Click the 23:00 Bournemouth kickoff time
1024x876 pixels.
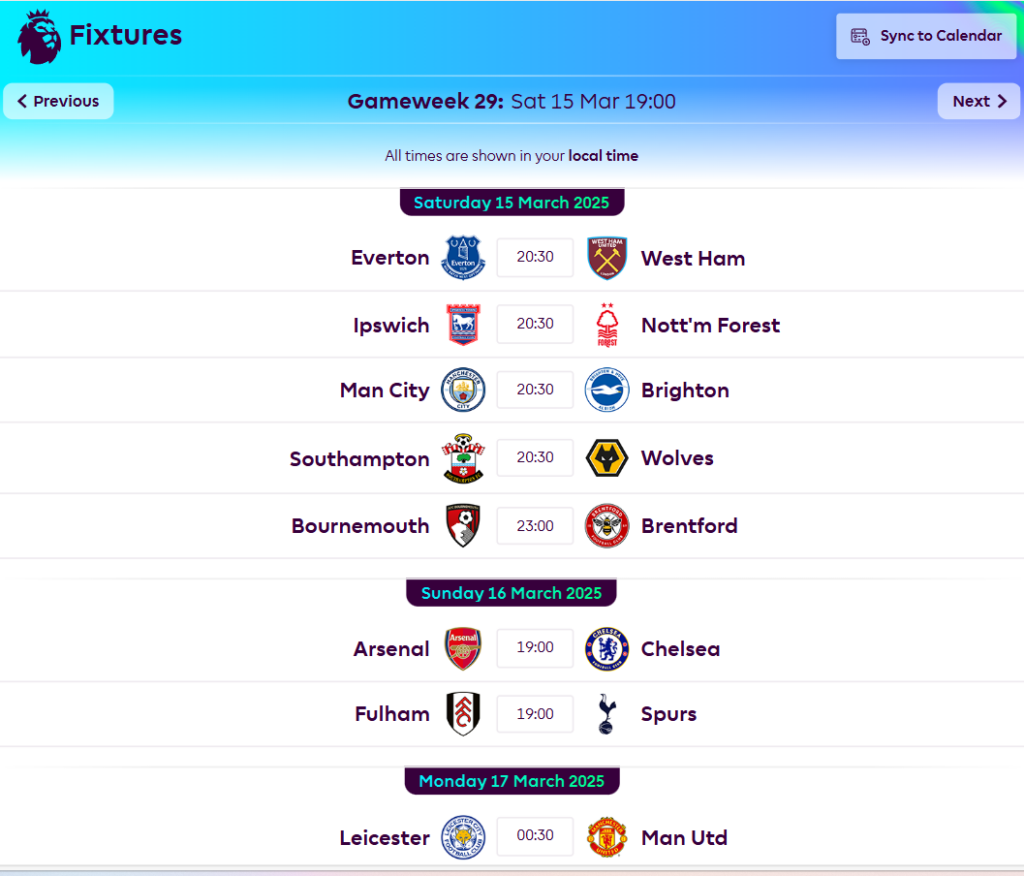(534, 525)
